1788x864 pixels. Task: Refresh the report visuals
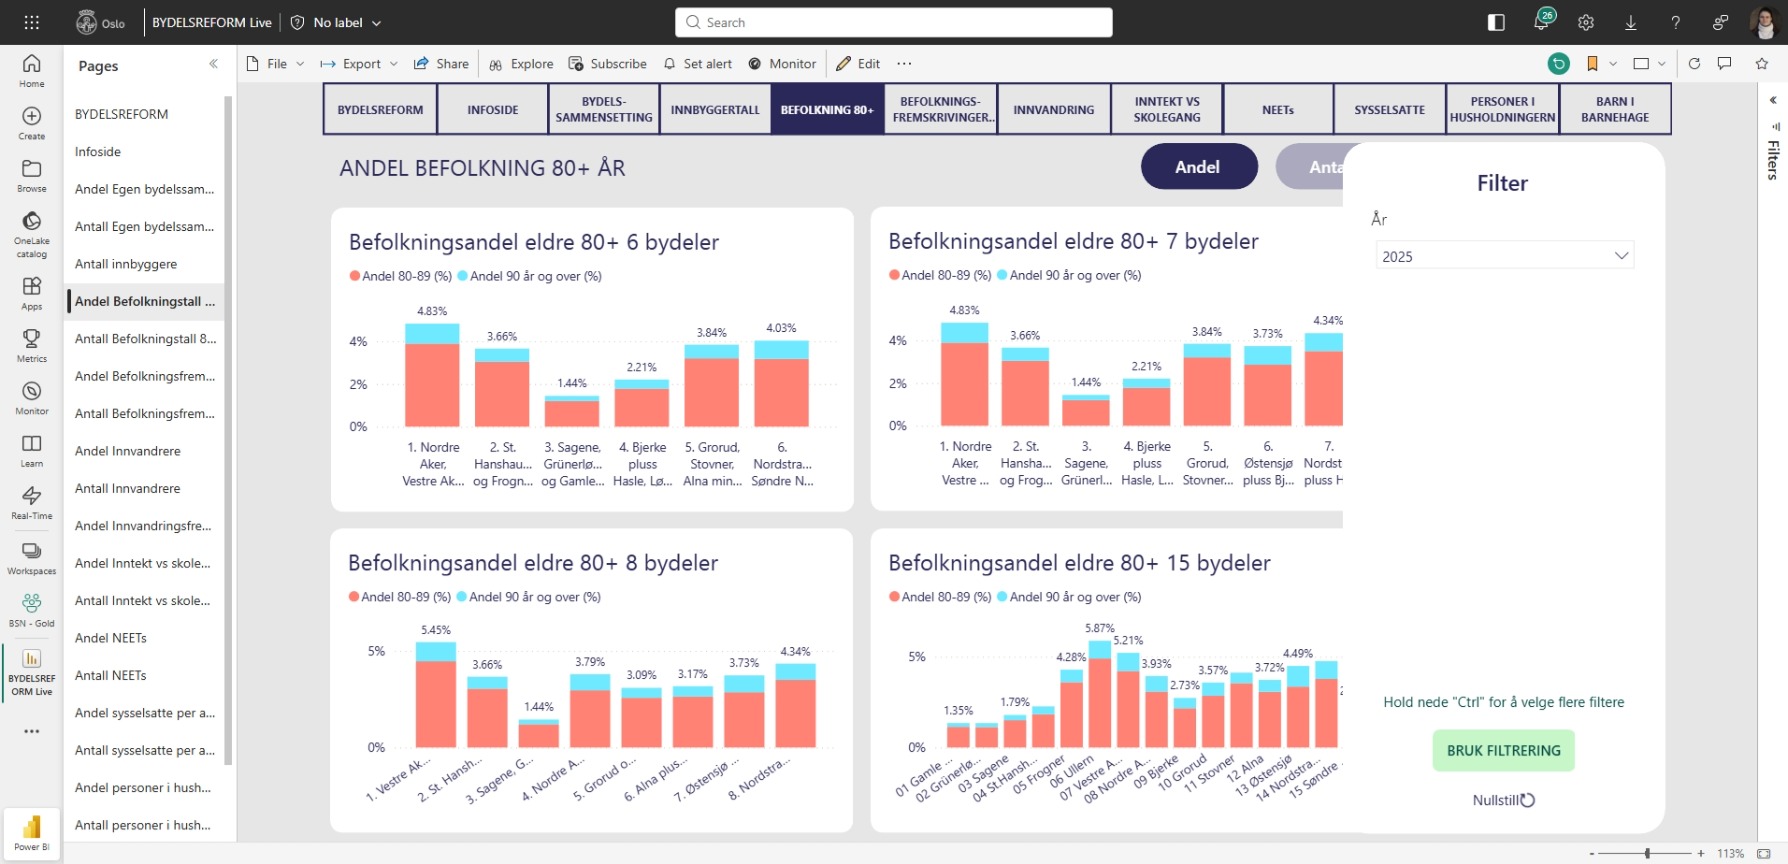(x=1694, y=63)
